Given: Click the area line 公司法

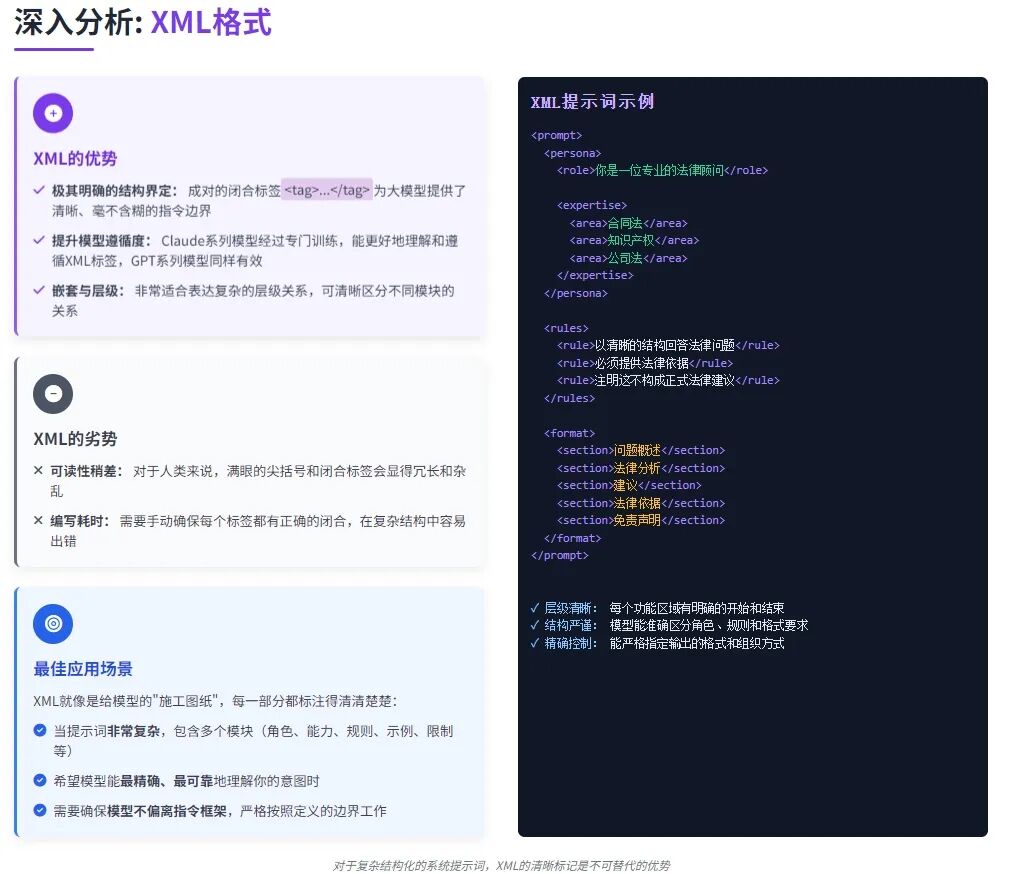Looking at the screenshot, I should [629, 258].
